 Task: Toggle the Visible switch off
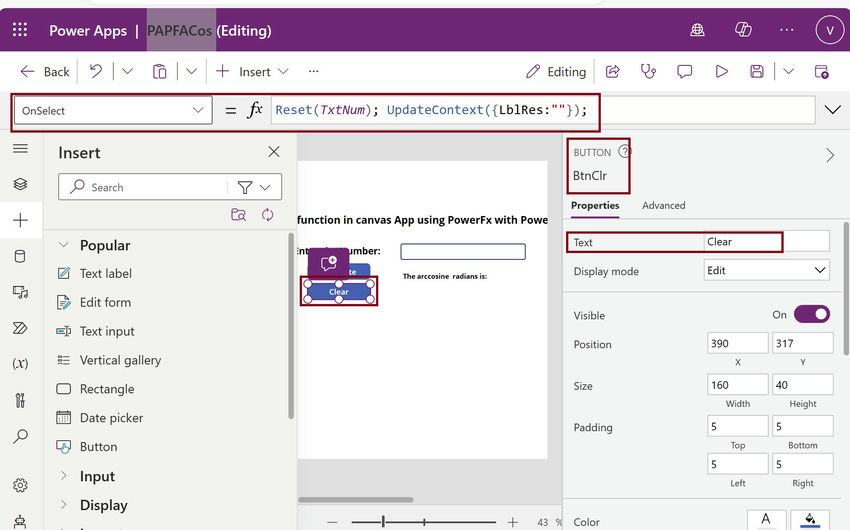tap(812, 314)
